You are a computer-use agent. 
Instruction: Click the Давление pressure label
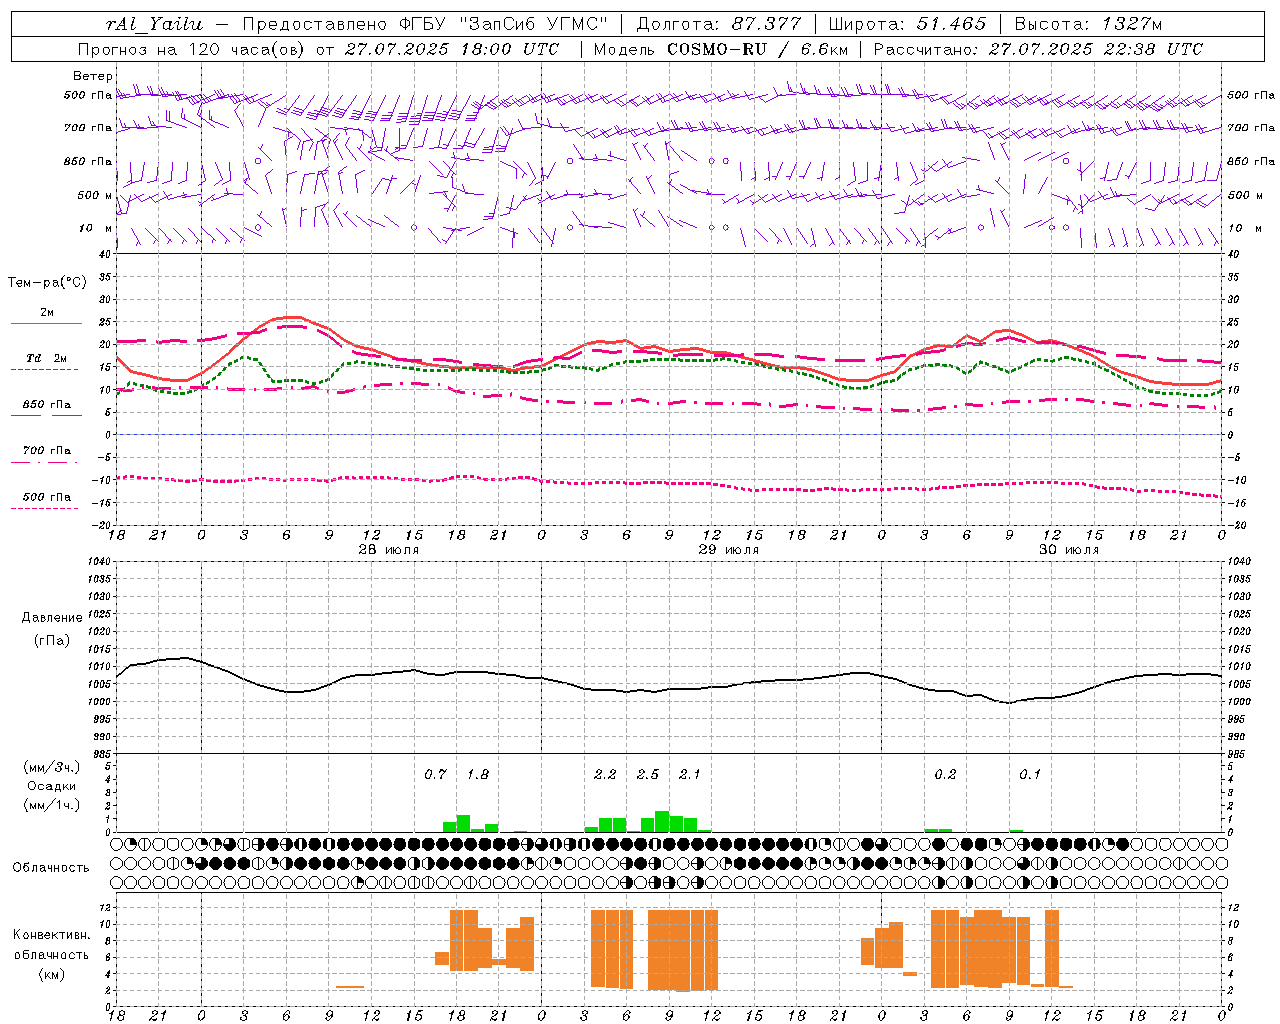51,618
